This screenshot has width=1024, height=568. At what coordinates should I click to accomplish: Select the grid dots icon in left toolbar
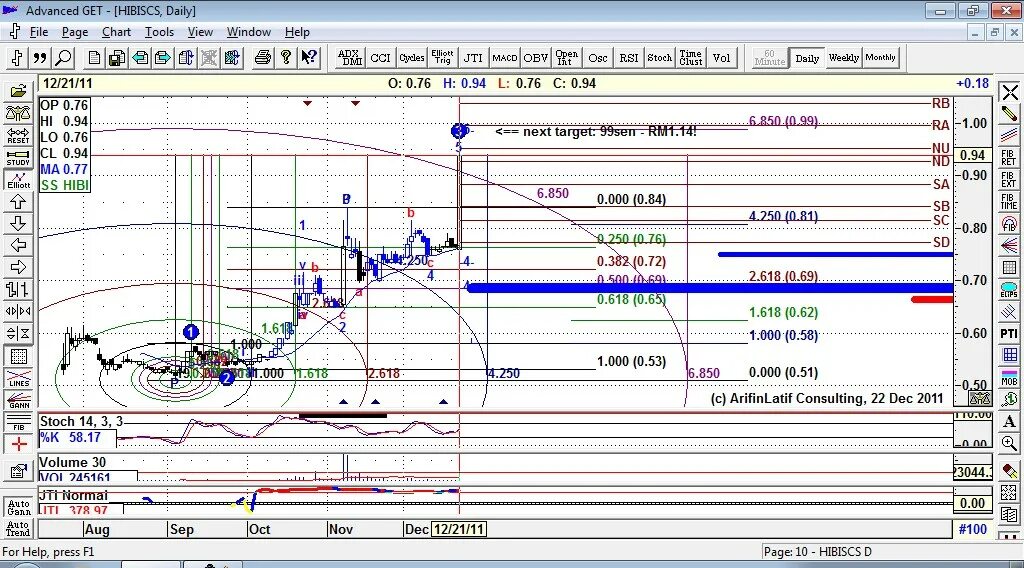click(x=18, y=356)
